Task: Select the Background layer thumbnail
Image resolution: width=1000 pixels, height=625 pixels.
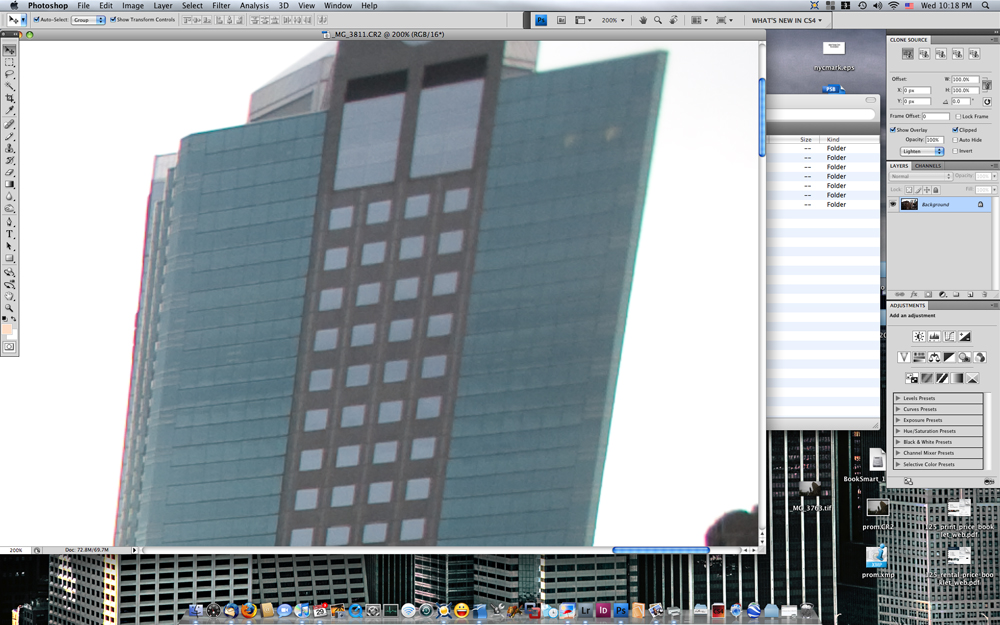Action: pyautogui.click(x=909, y=204)
